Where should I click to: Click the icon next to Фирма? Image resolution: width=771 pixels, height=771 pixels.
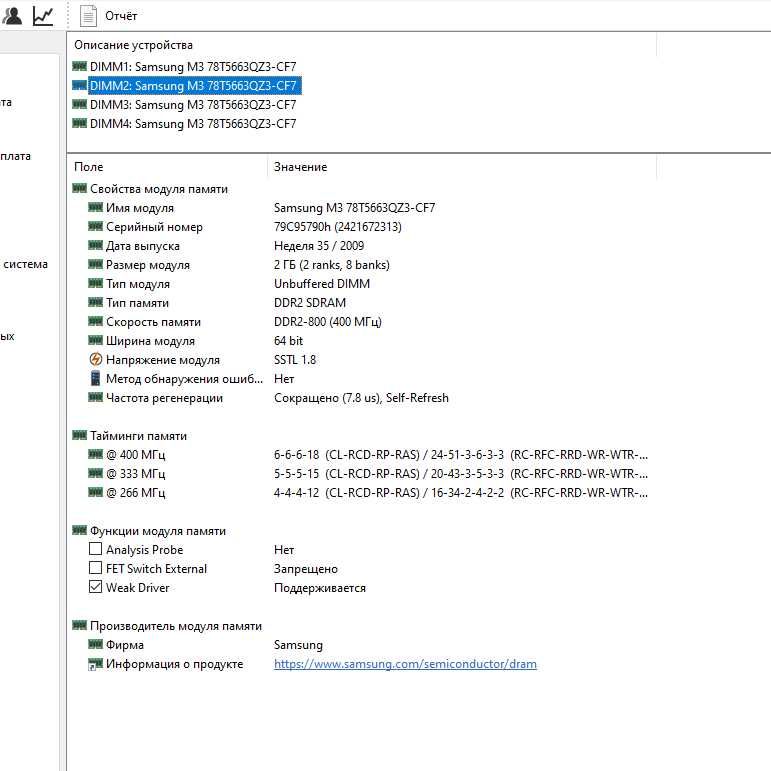[95, 644]
